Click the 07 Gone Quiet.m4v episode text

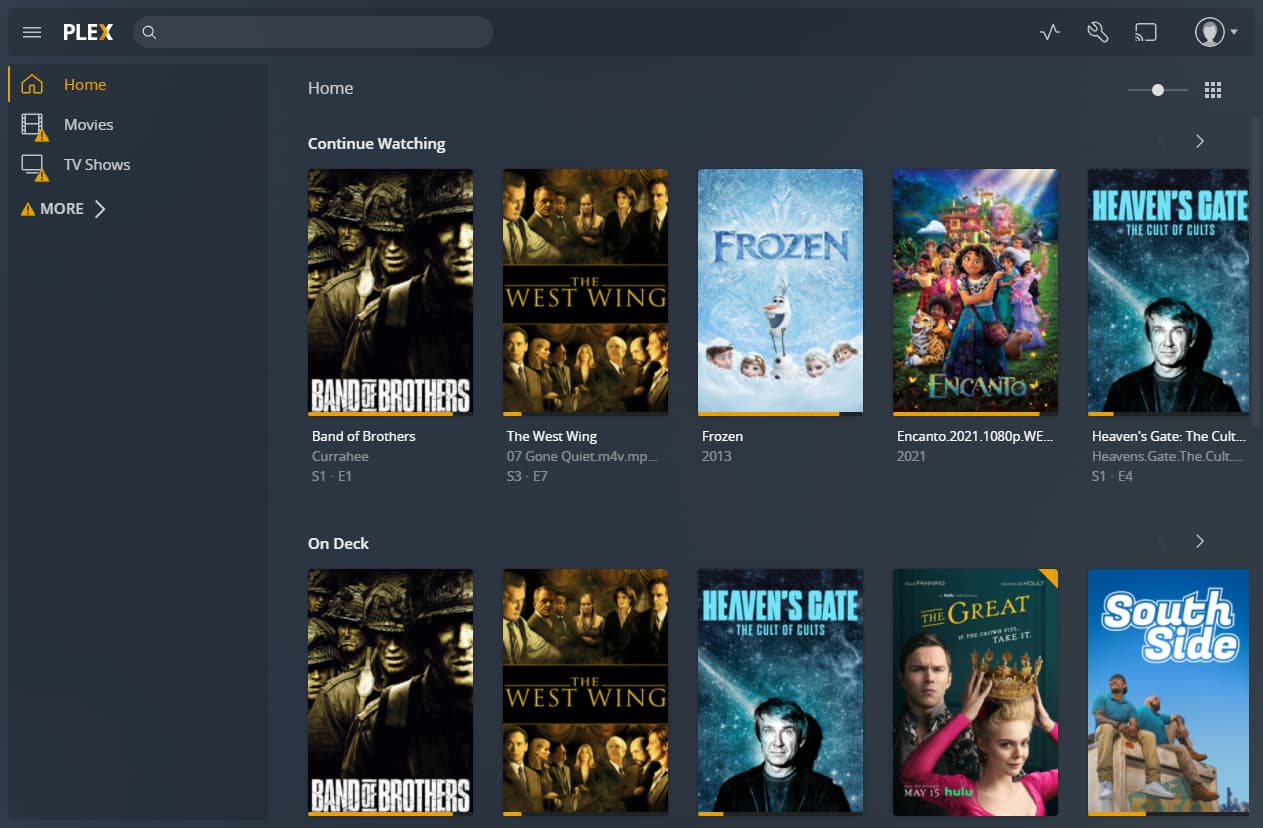582,456
